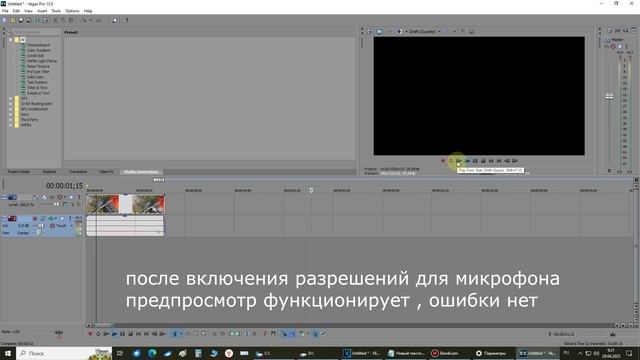Toggle Enable Snapping in timeline toolbar
Viewport: 640px width, 360px height.
coord(284,334)
